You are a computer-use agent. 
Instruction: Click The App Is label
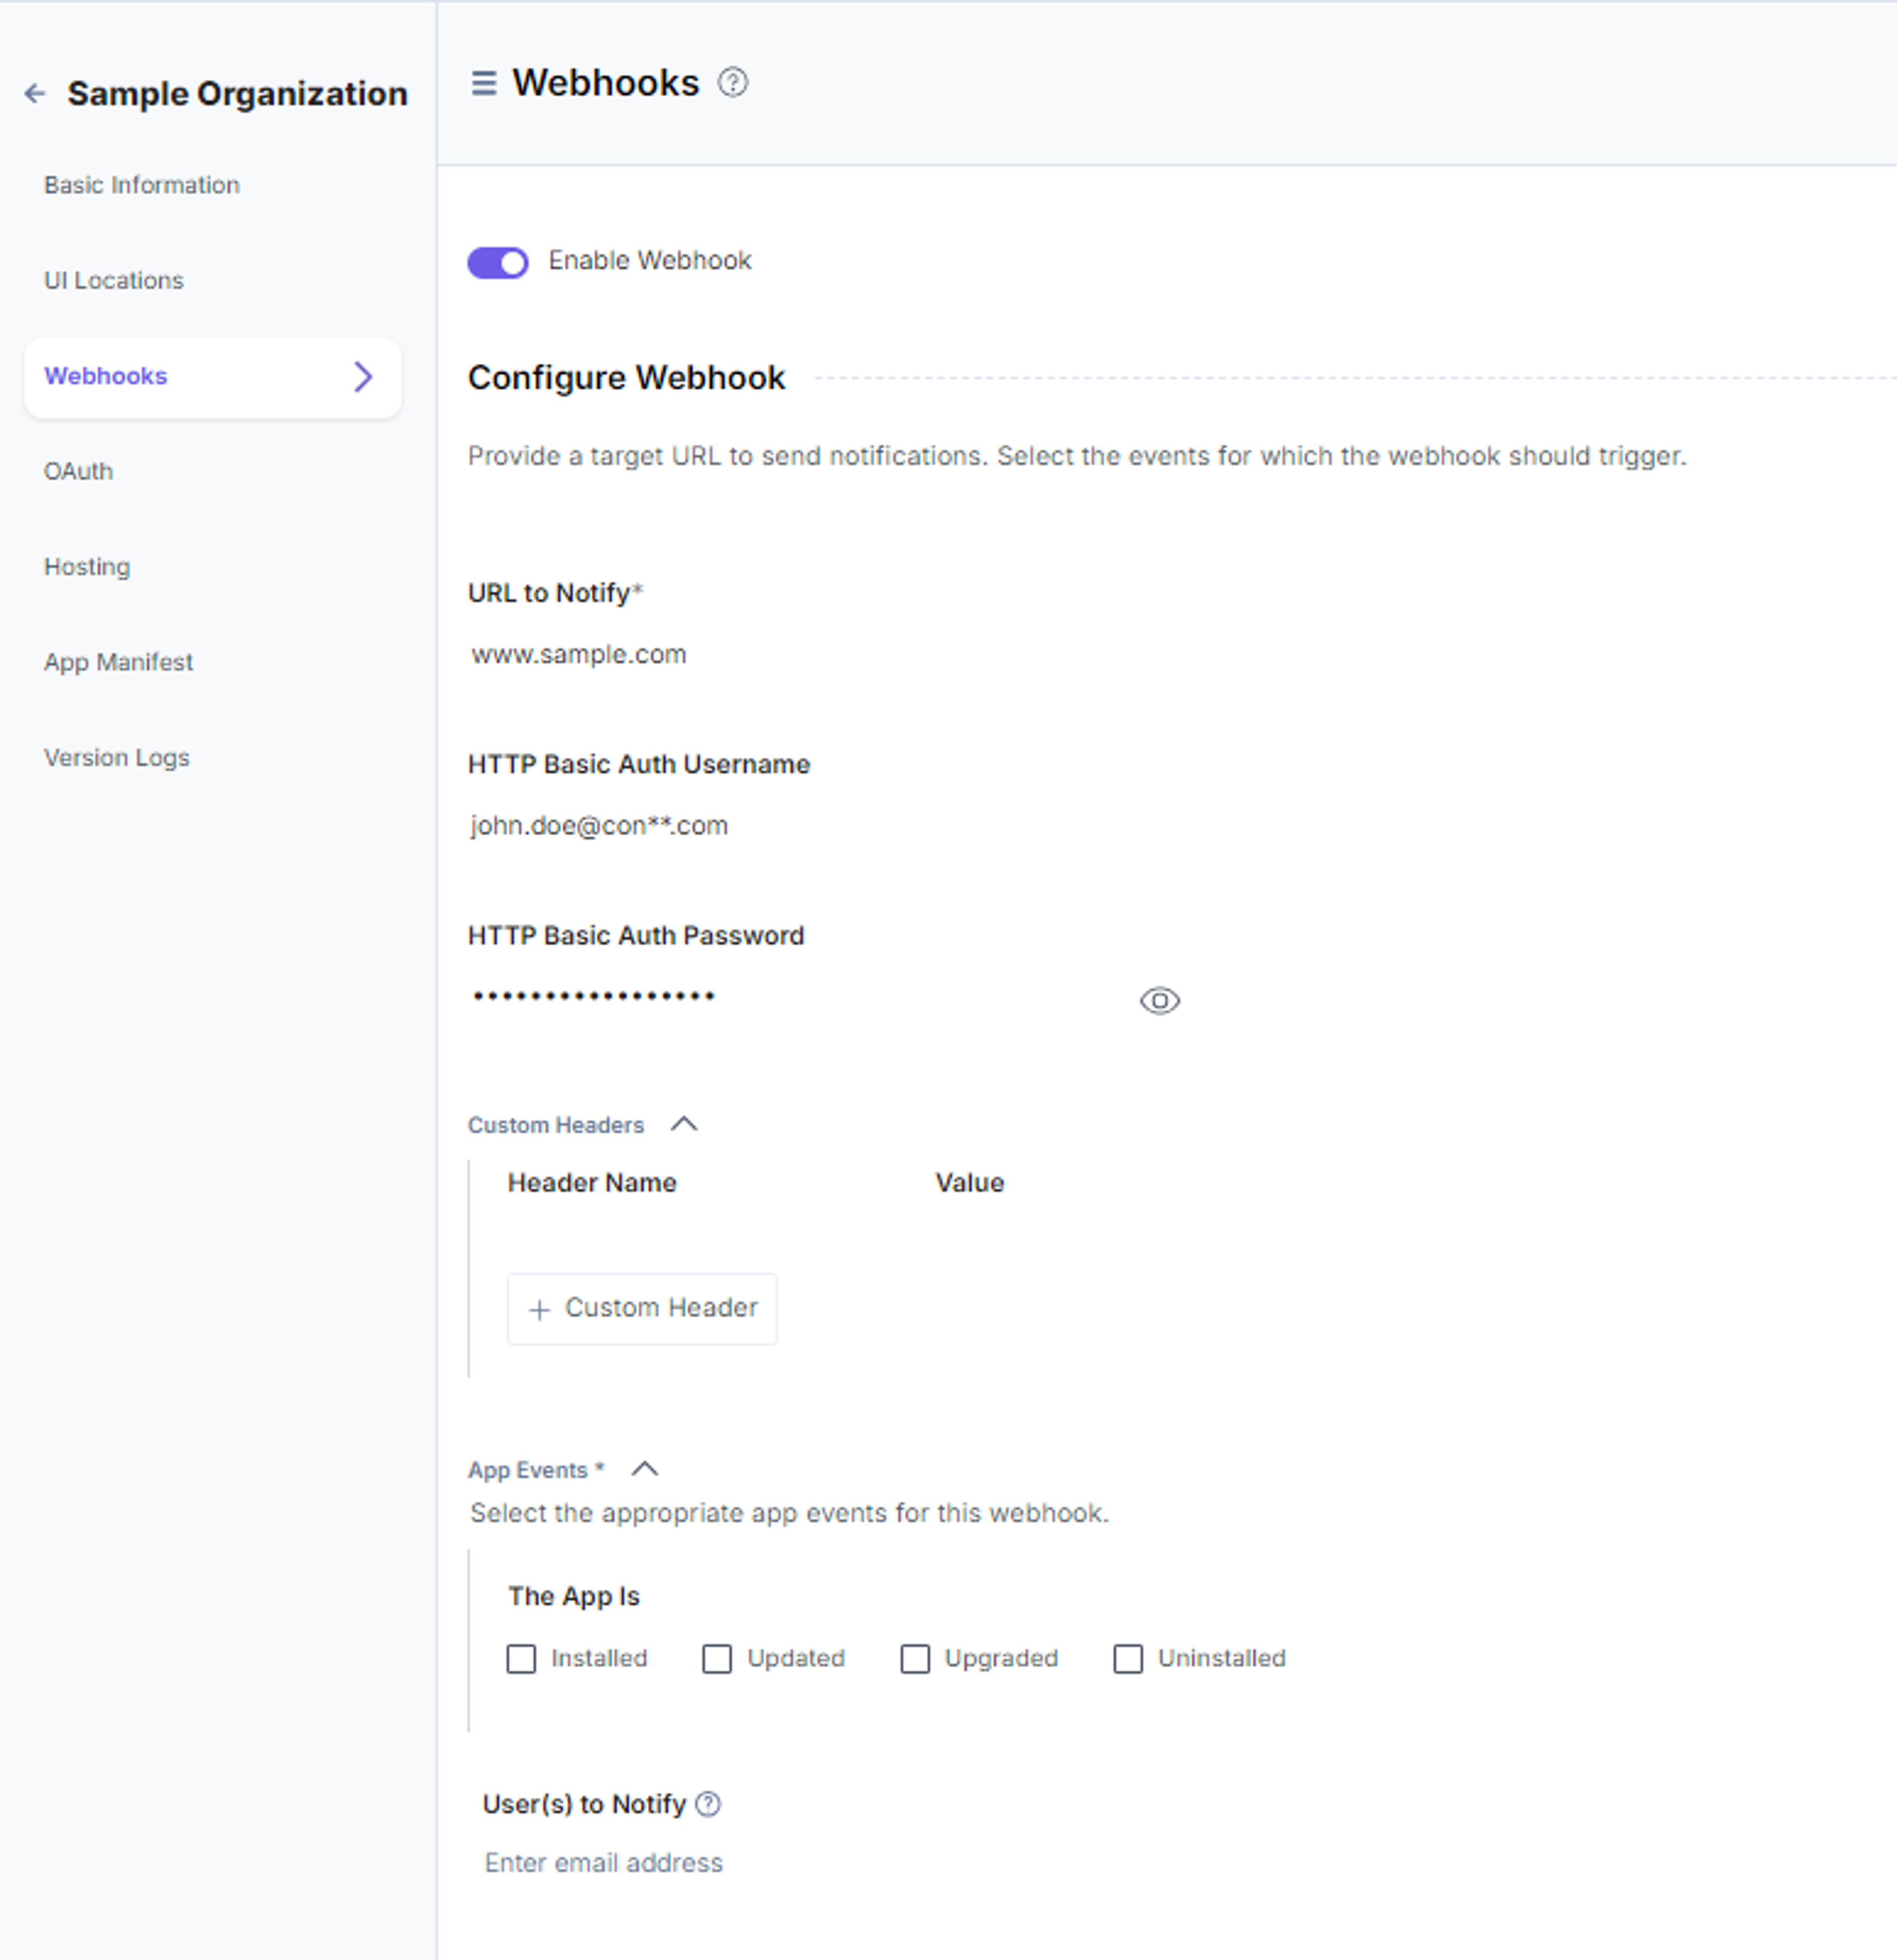coord(573,1597)
